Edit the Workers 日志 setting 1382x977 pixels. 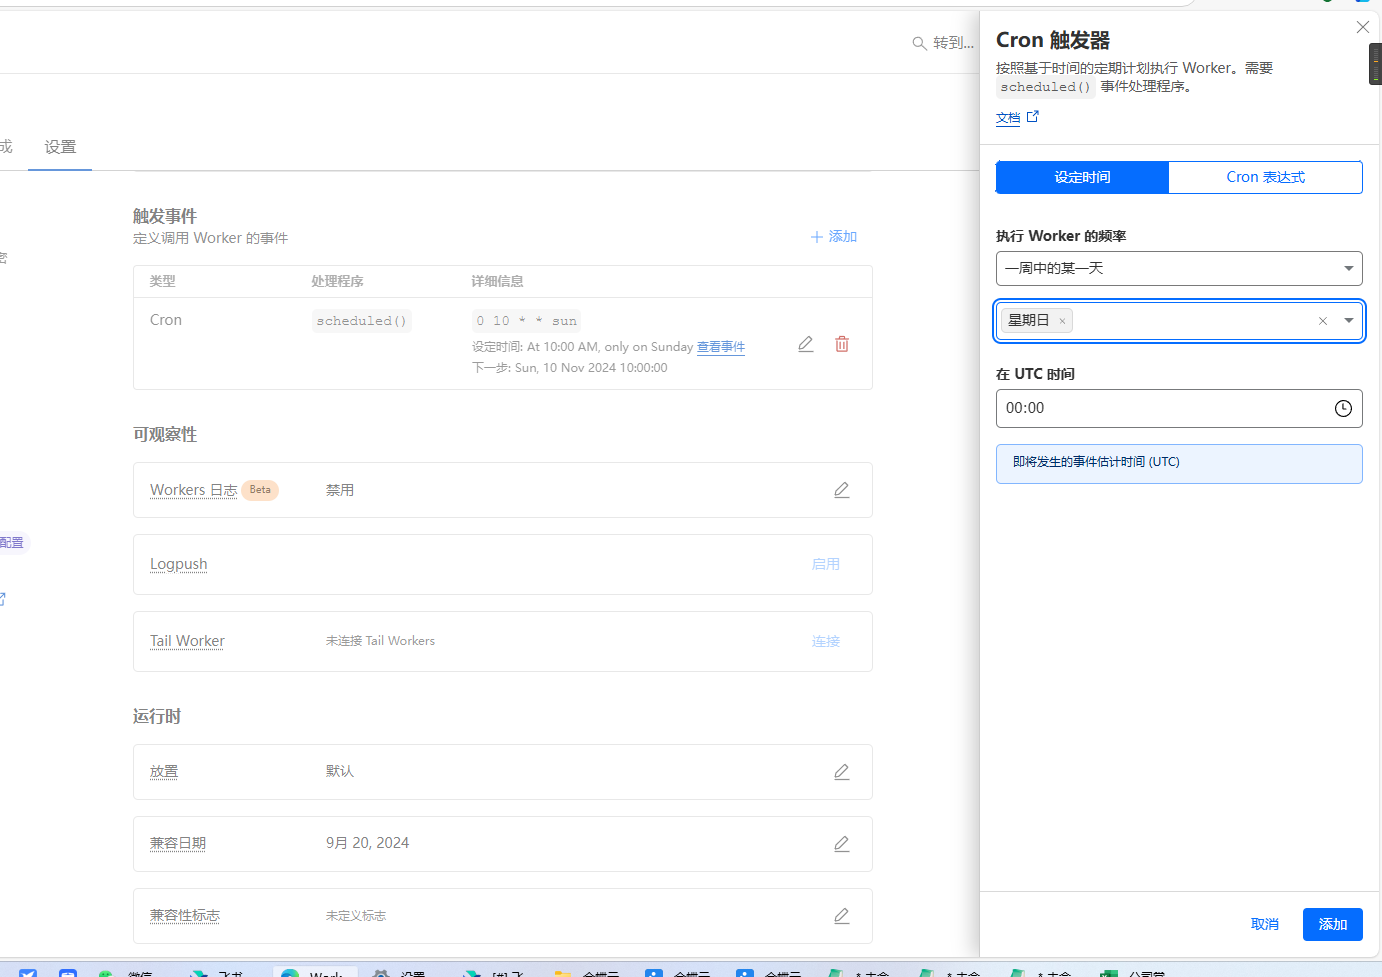[842, 490]
